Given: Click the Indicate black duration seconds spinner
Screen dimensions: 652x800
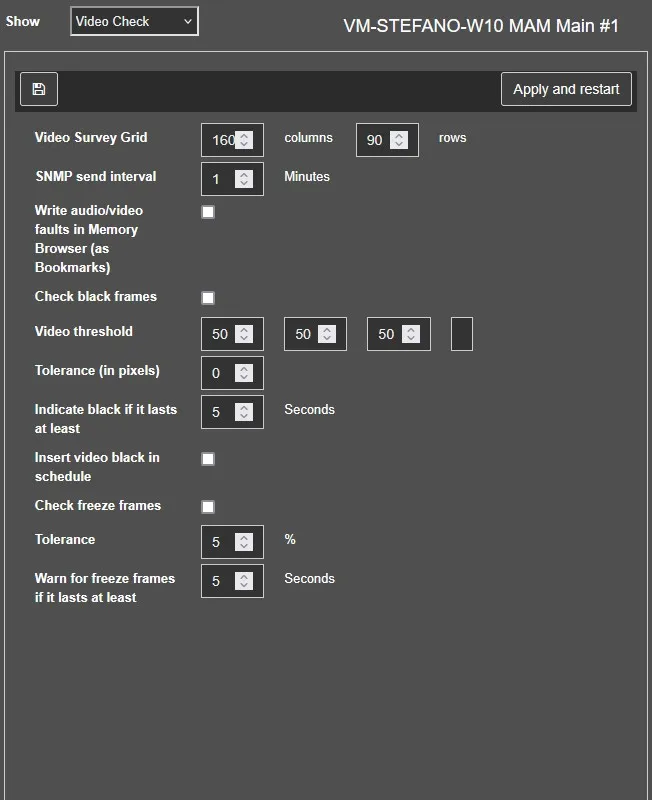Looking at the screenshot, I should (244, 412).
